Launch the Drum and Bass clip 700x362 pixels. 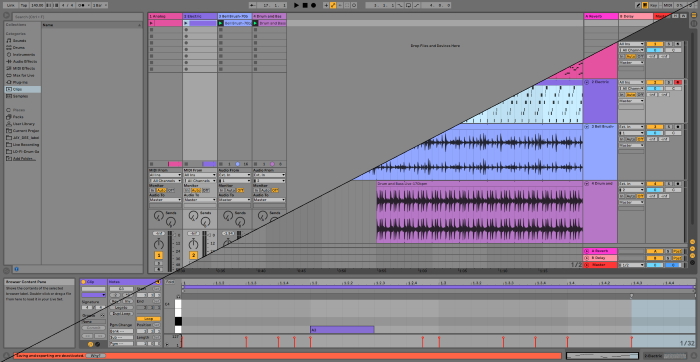tap(255, 23)
